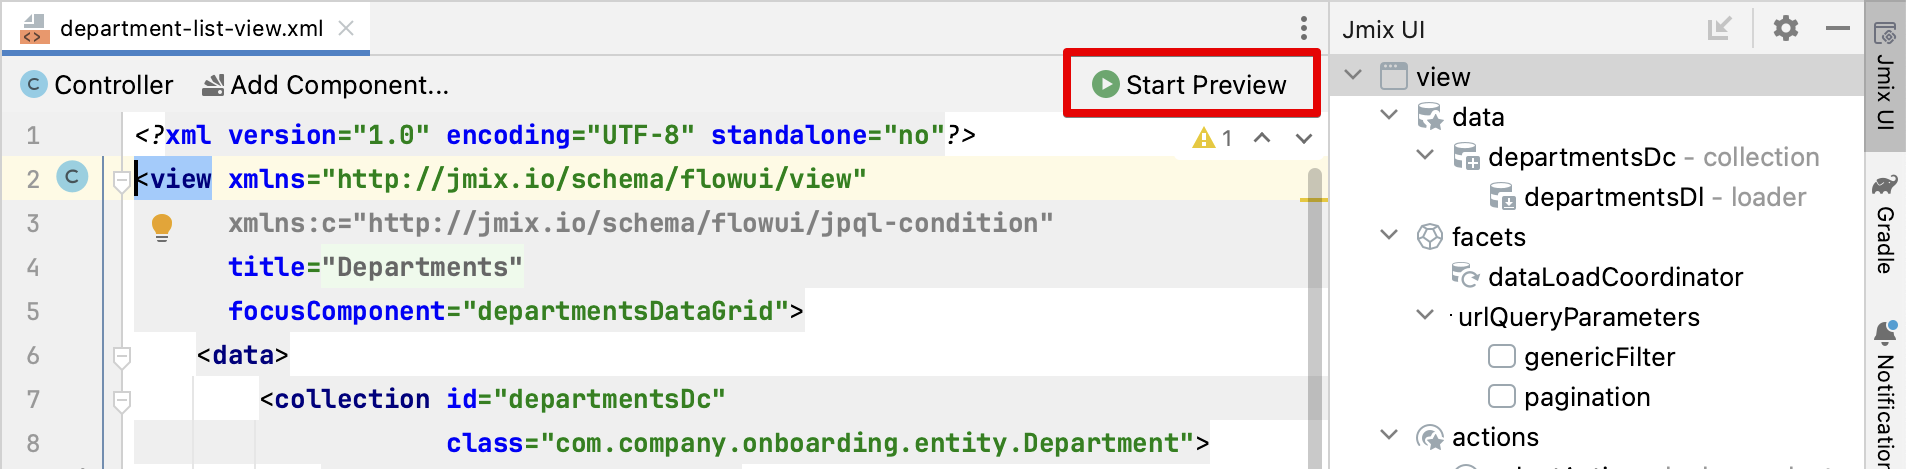Click Add Component in the toolbar
1906x469 pixels.
[x=326, y=85]
